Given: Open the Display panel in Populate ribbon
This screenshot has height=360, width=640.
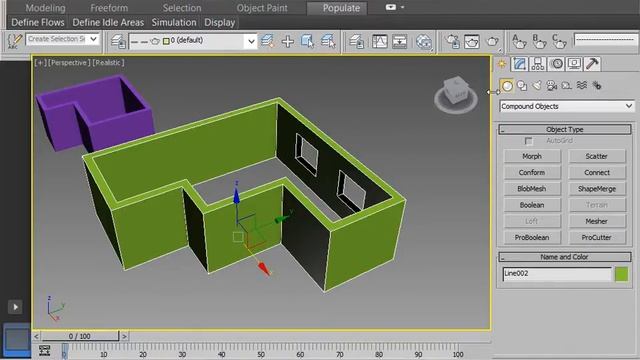Looking at the screenshot, I should (x=220, y=22).
